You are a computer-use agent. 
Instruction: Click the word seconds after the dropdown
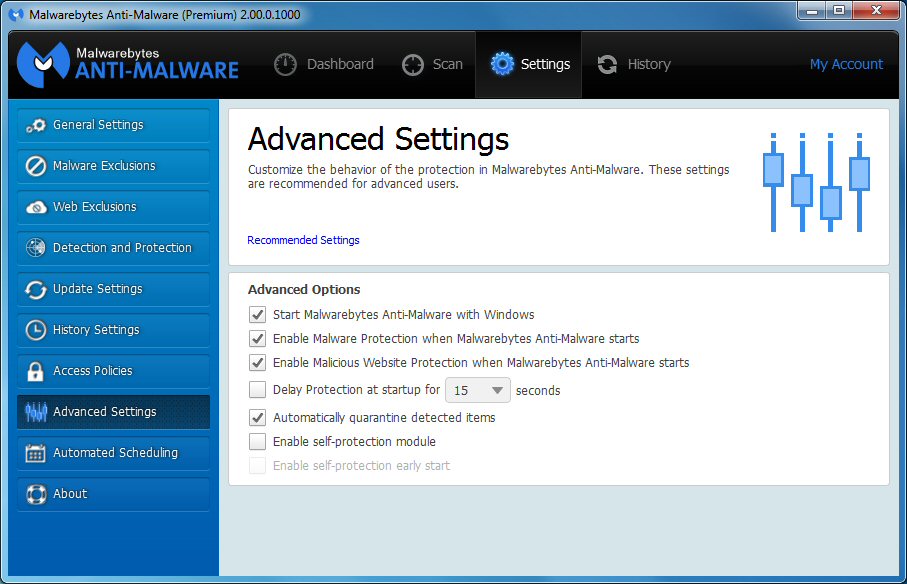click(x=538, y=391)
